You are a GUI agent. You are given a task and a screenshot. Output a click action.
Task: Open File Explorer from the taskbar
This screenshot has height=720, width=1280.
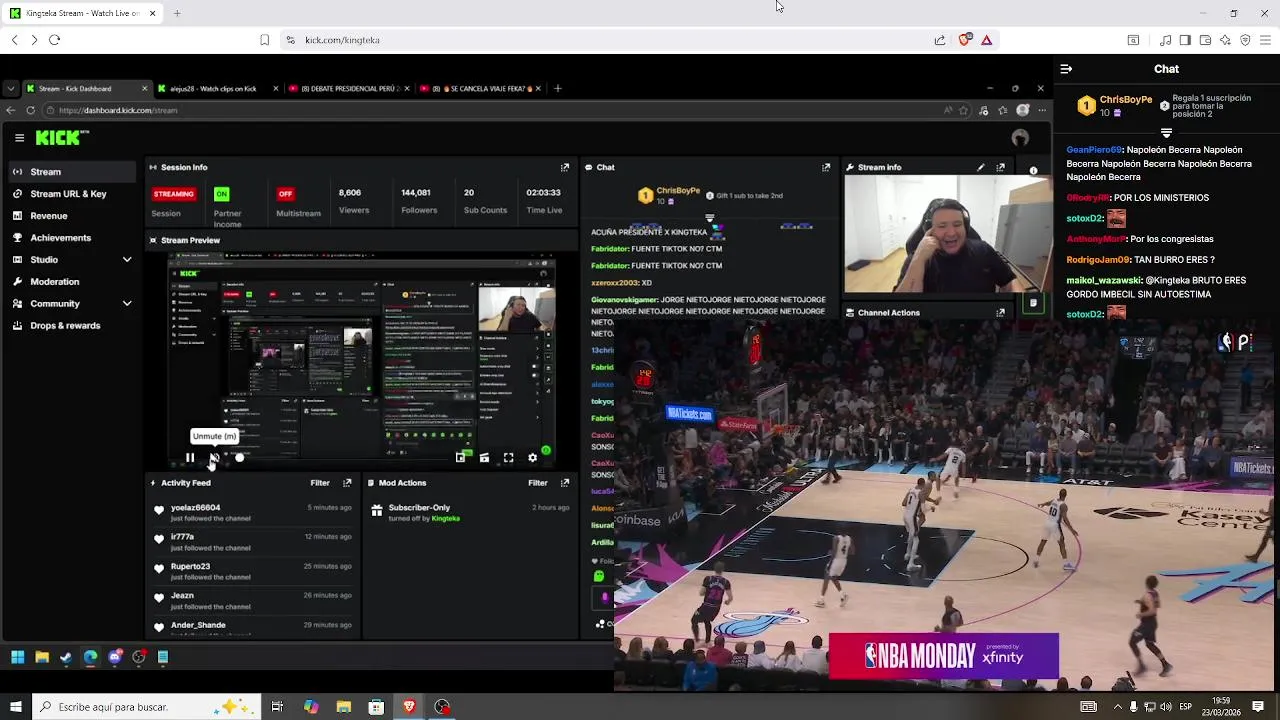(343, 707)
